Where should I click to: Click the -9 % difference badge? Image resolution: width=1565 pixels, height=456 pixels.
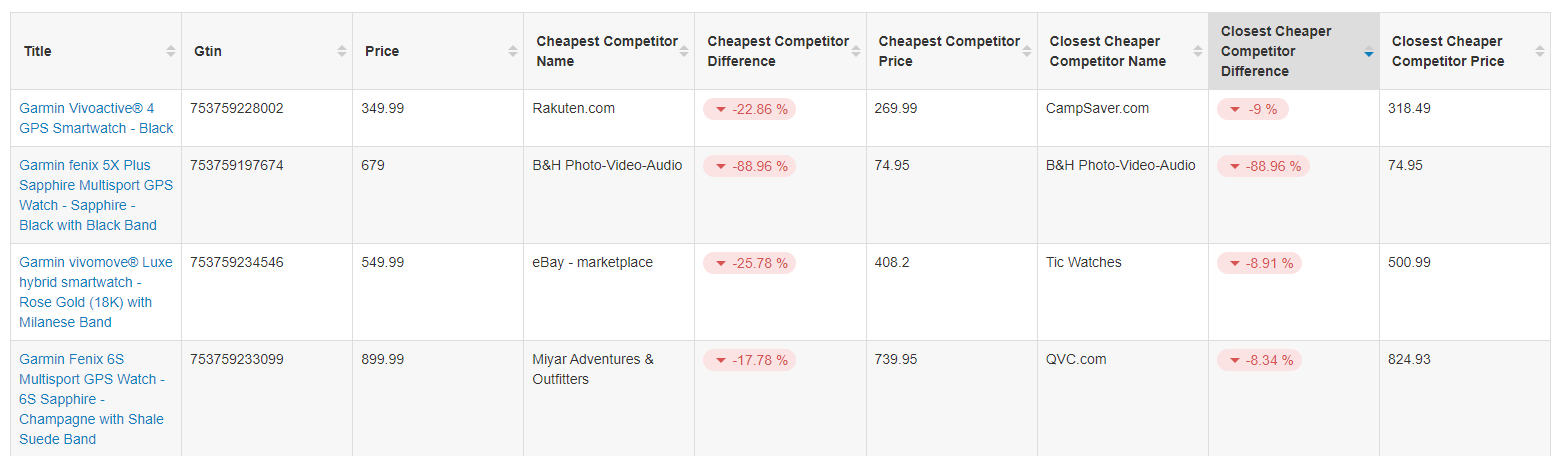click(1252, 109)
